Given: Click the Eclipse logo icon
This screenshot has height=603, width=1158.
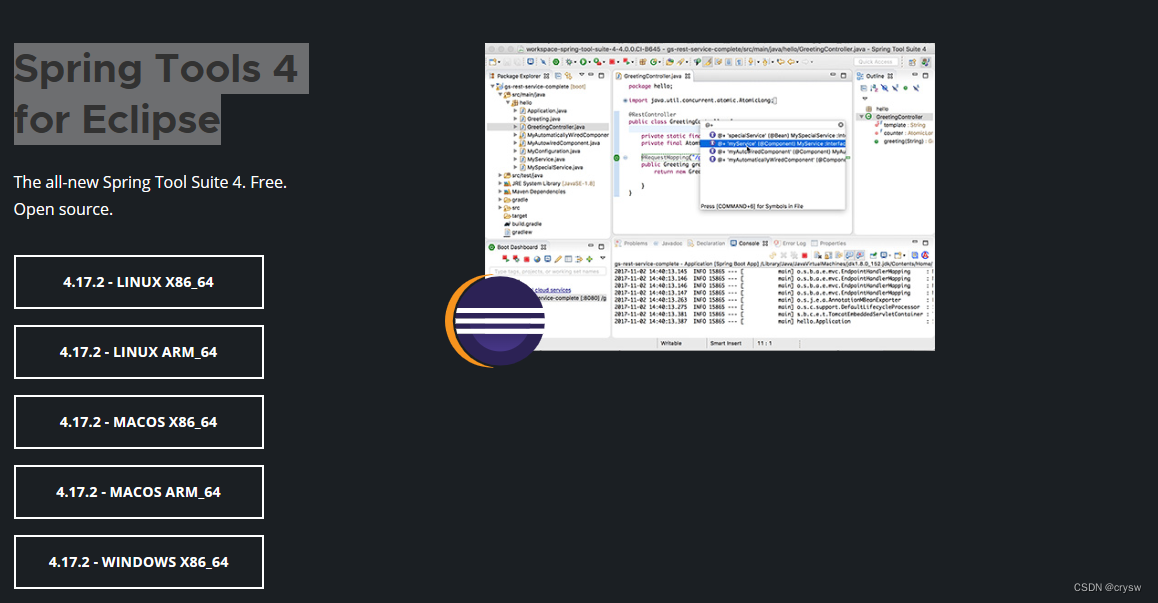Looking at the screenshot, I should pos(495,321).
